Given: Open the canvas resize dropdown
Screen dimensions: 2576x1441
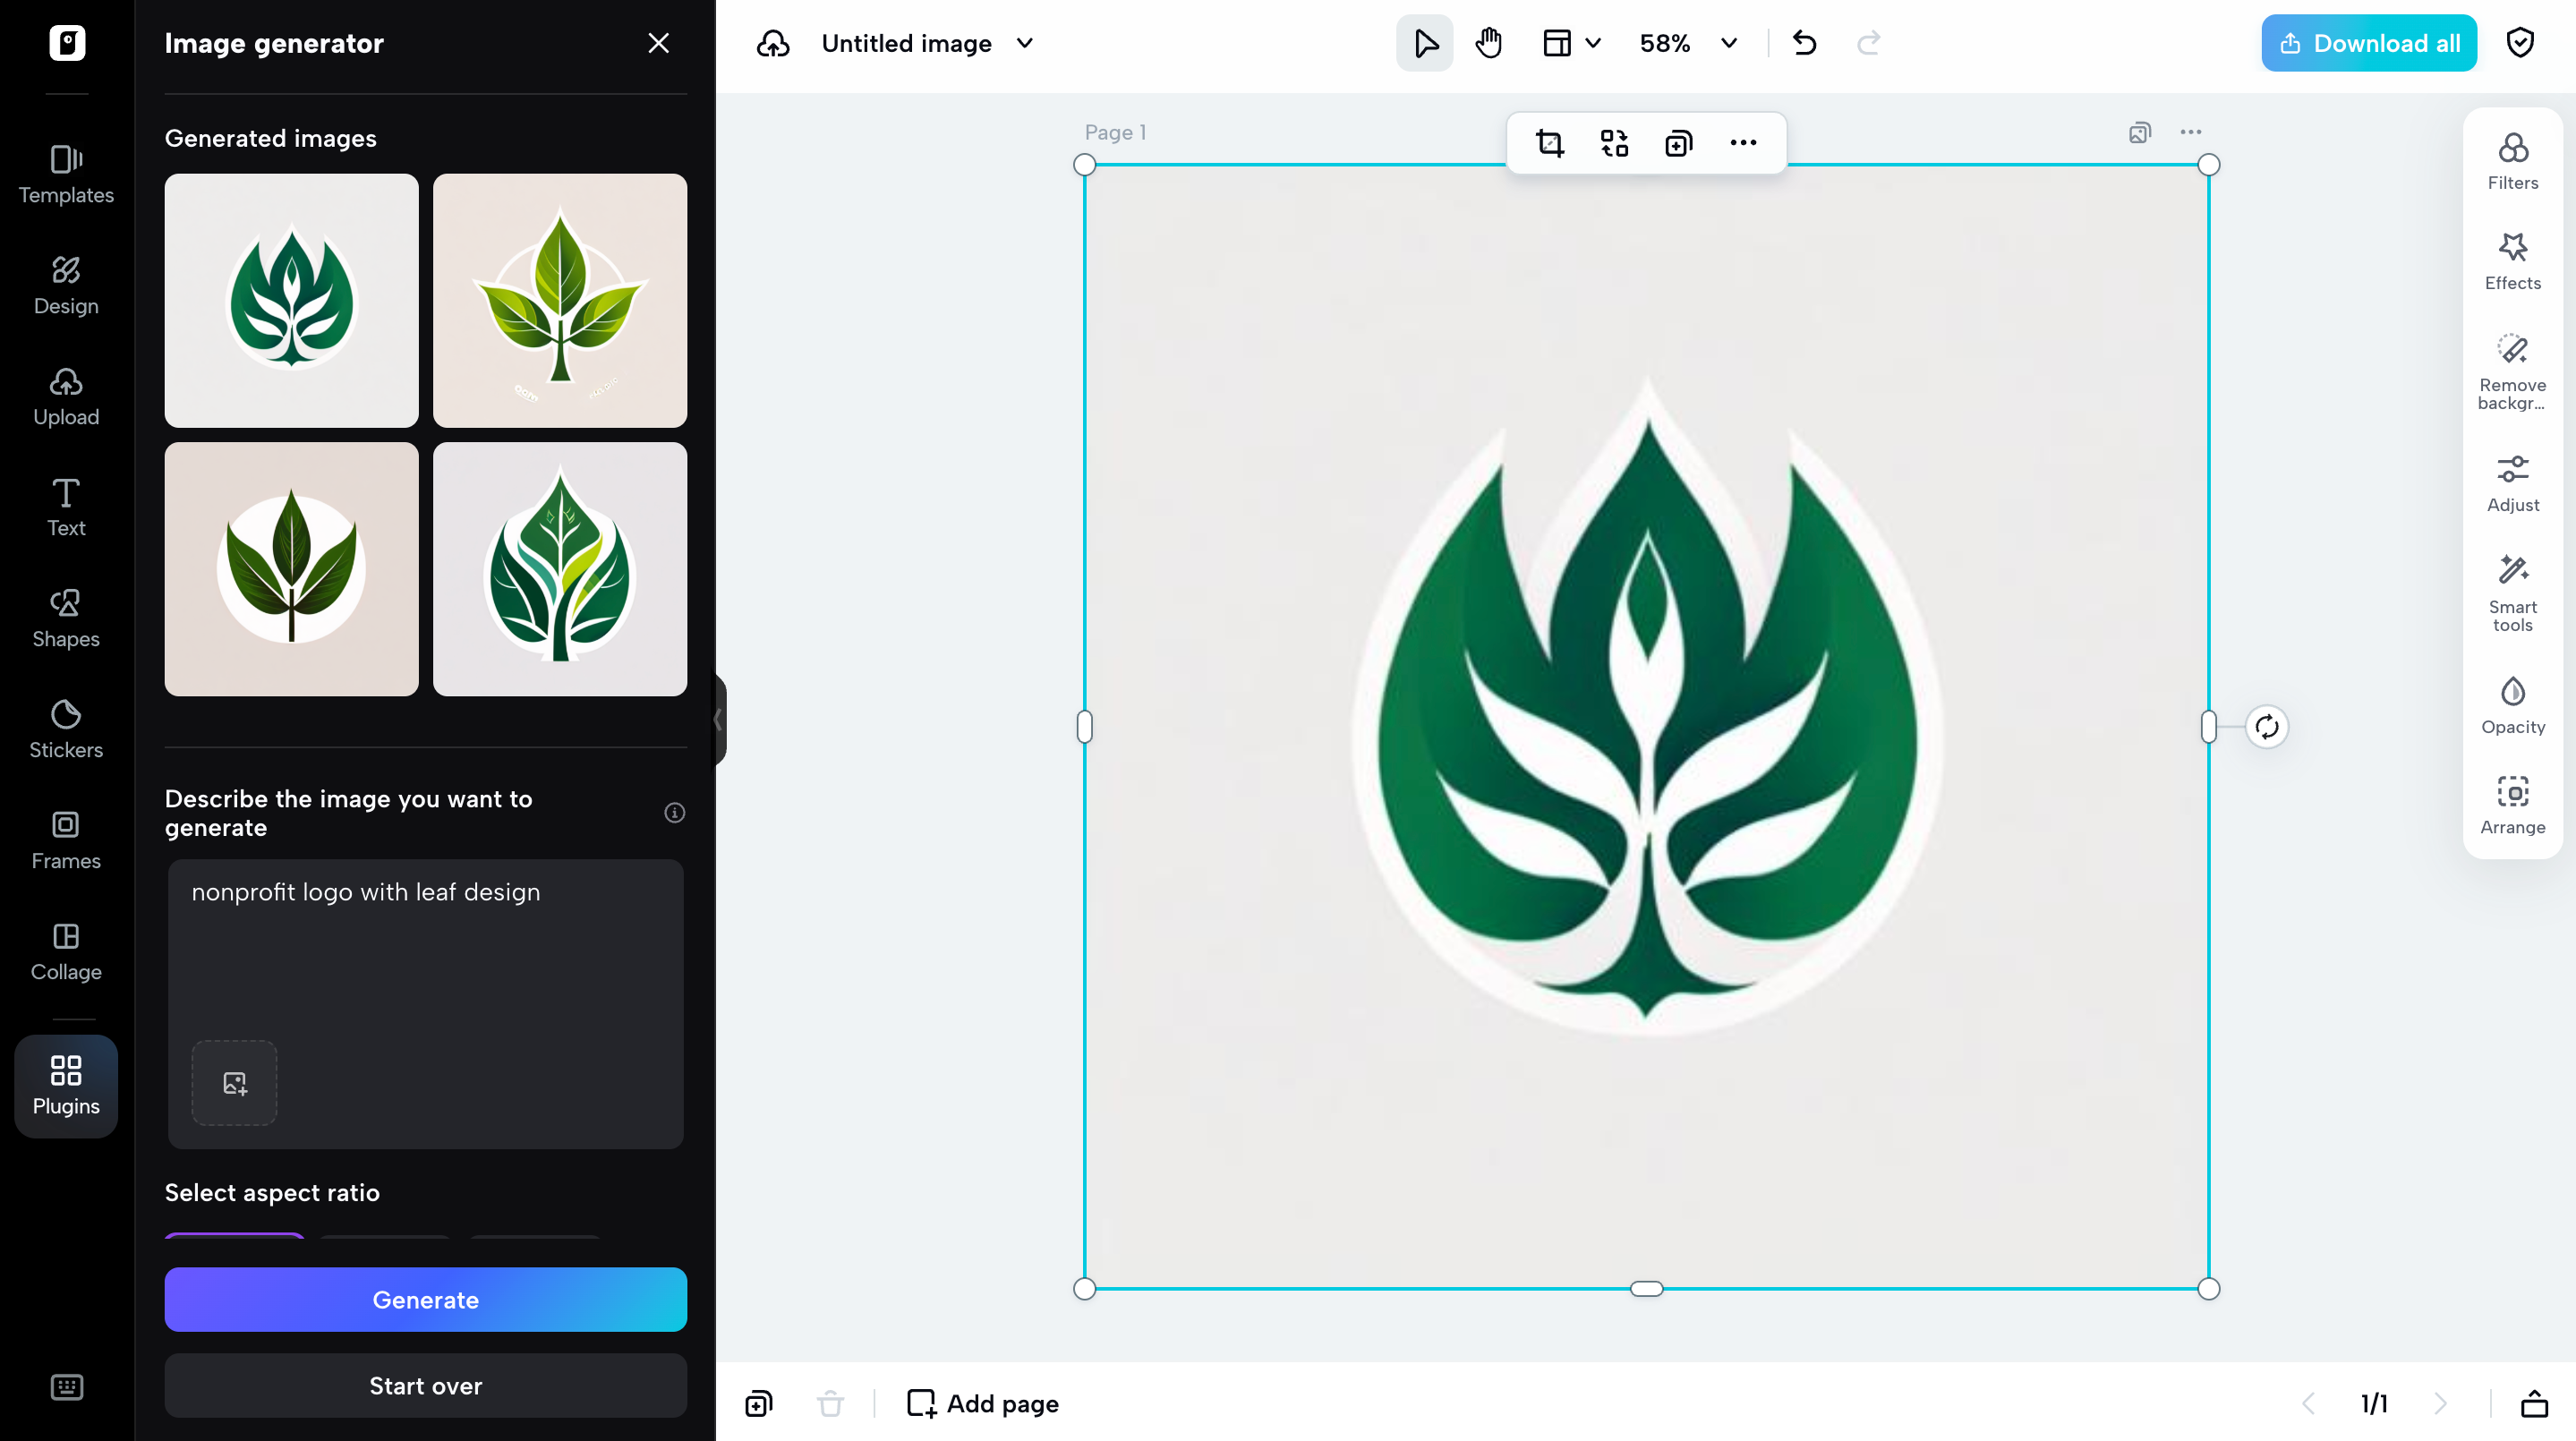Looking at the screenshot, I should tap(1569, 43).
